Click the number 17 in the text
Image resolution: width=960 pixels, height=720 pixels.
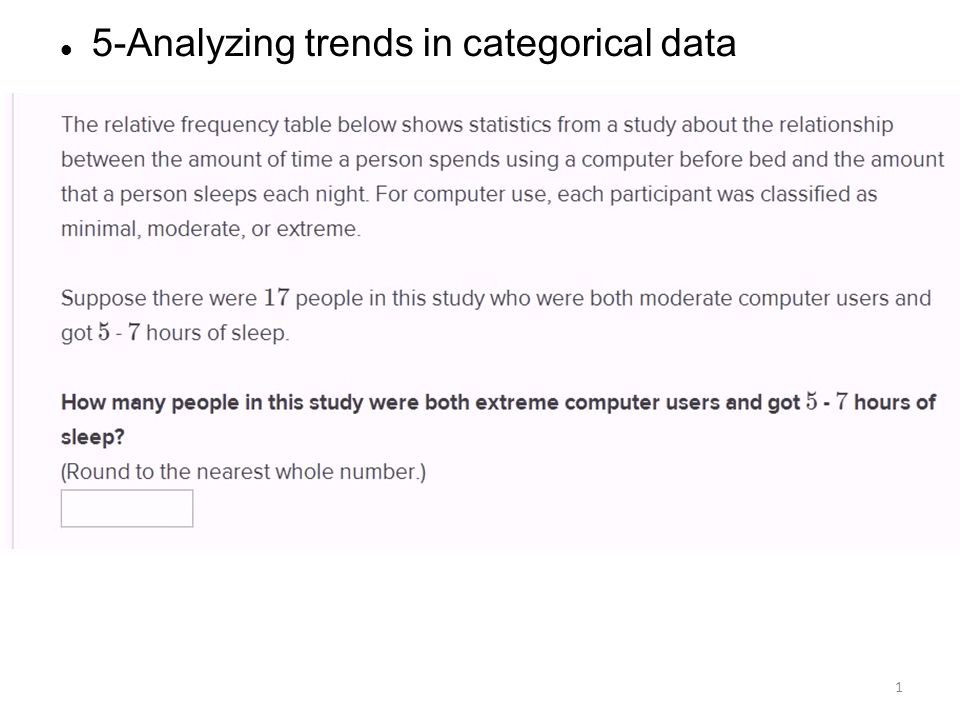276,298
